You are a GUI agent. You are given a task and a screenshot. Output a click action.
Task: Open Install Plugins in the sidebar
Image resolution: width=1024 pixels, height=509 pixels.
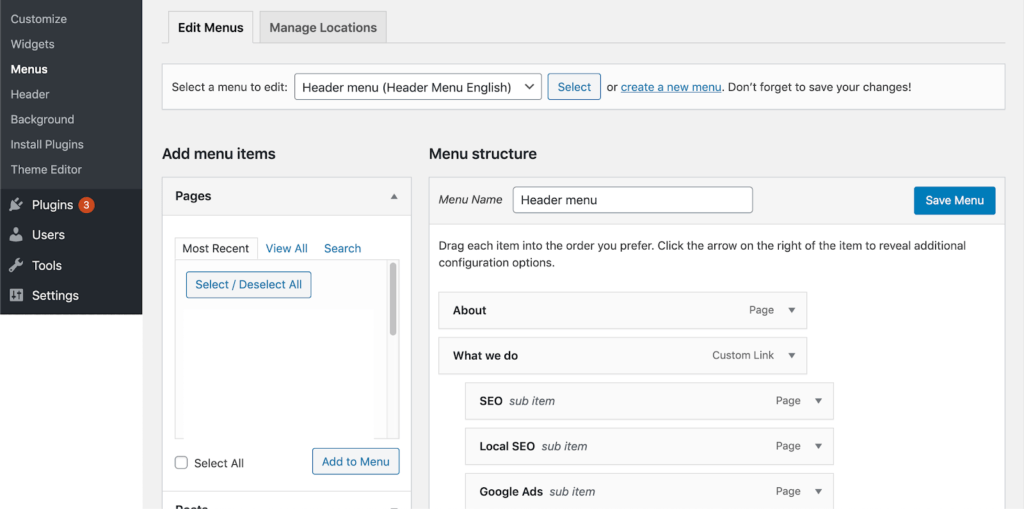click(46, 144)
